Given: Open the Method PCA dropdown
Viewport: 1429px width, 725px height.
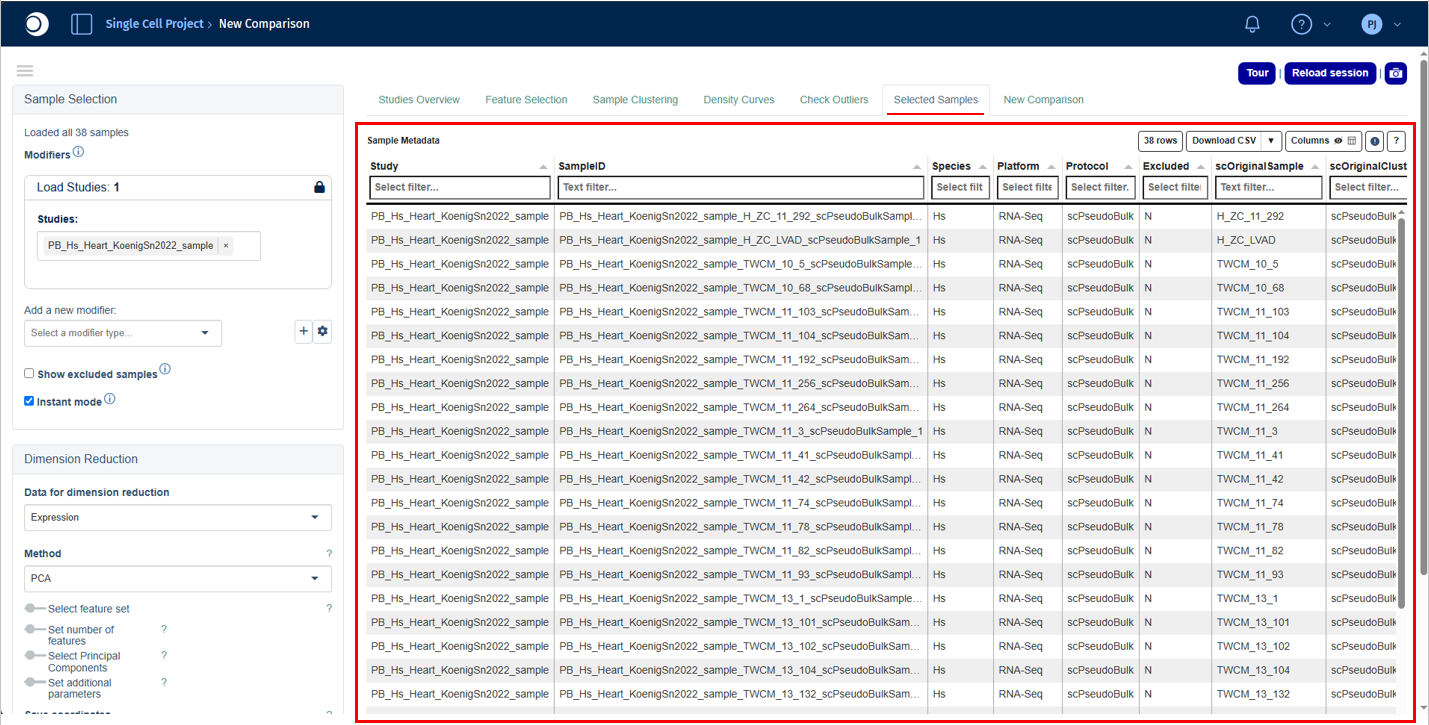Looking at the screenshot, I should coord(178,578).
